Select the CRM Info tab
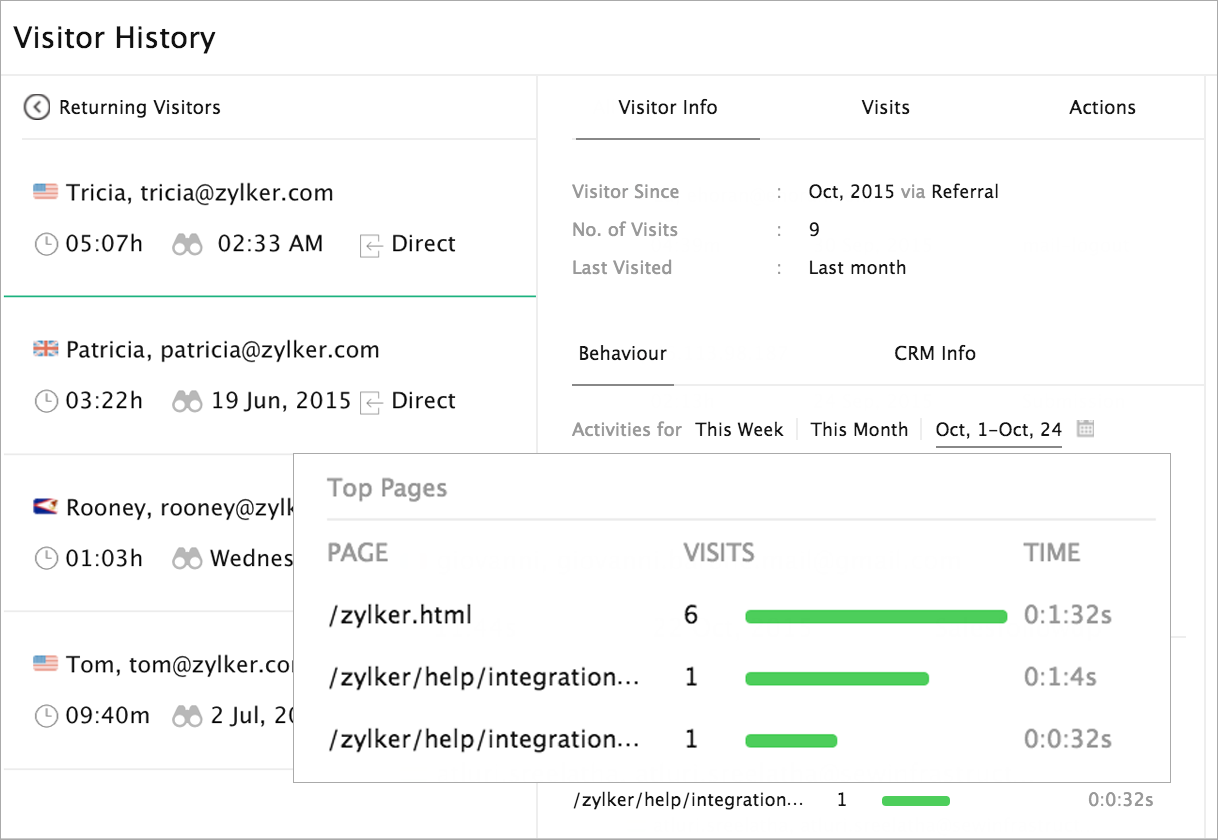This screenshot has width=1218, height=840. (x=935, y=353)
